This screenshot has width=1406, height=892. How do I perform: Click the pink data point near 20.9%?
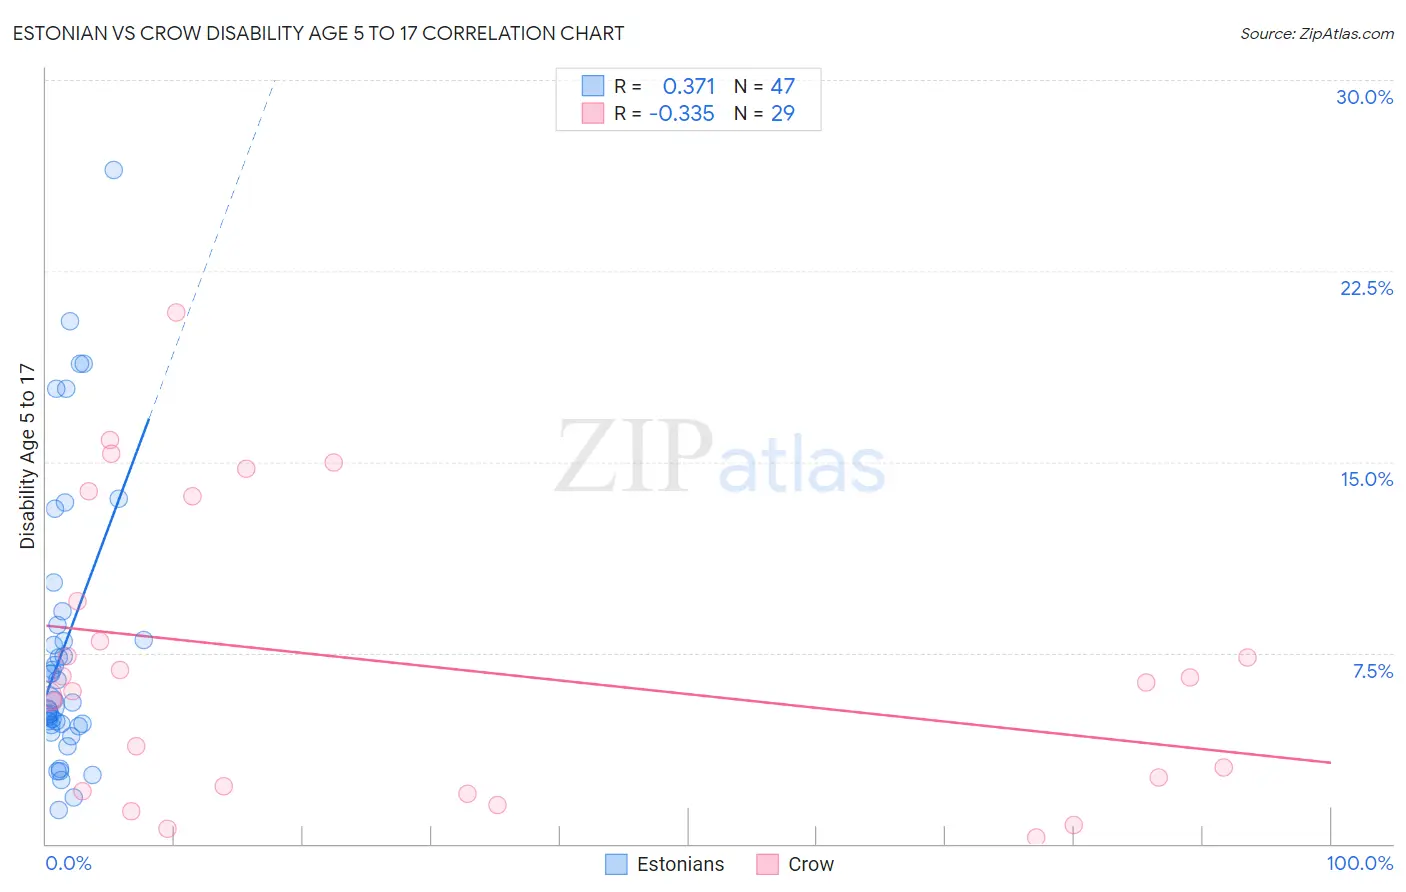click(176, 312)
